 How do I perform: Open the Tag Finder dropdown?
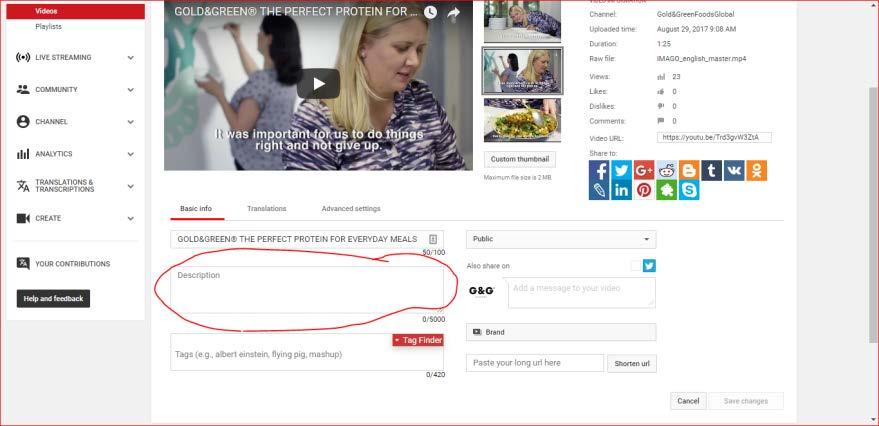pyautogui.click(x=418, y=340)
